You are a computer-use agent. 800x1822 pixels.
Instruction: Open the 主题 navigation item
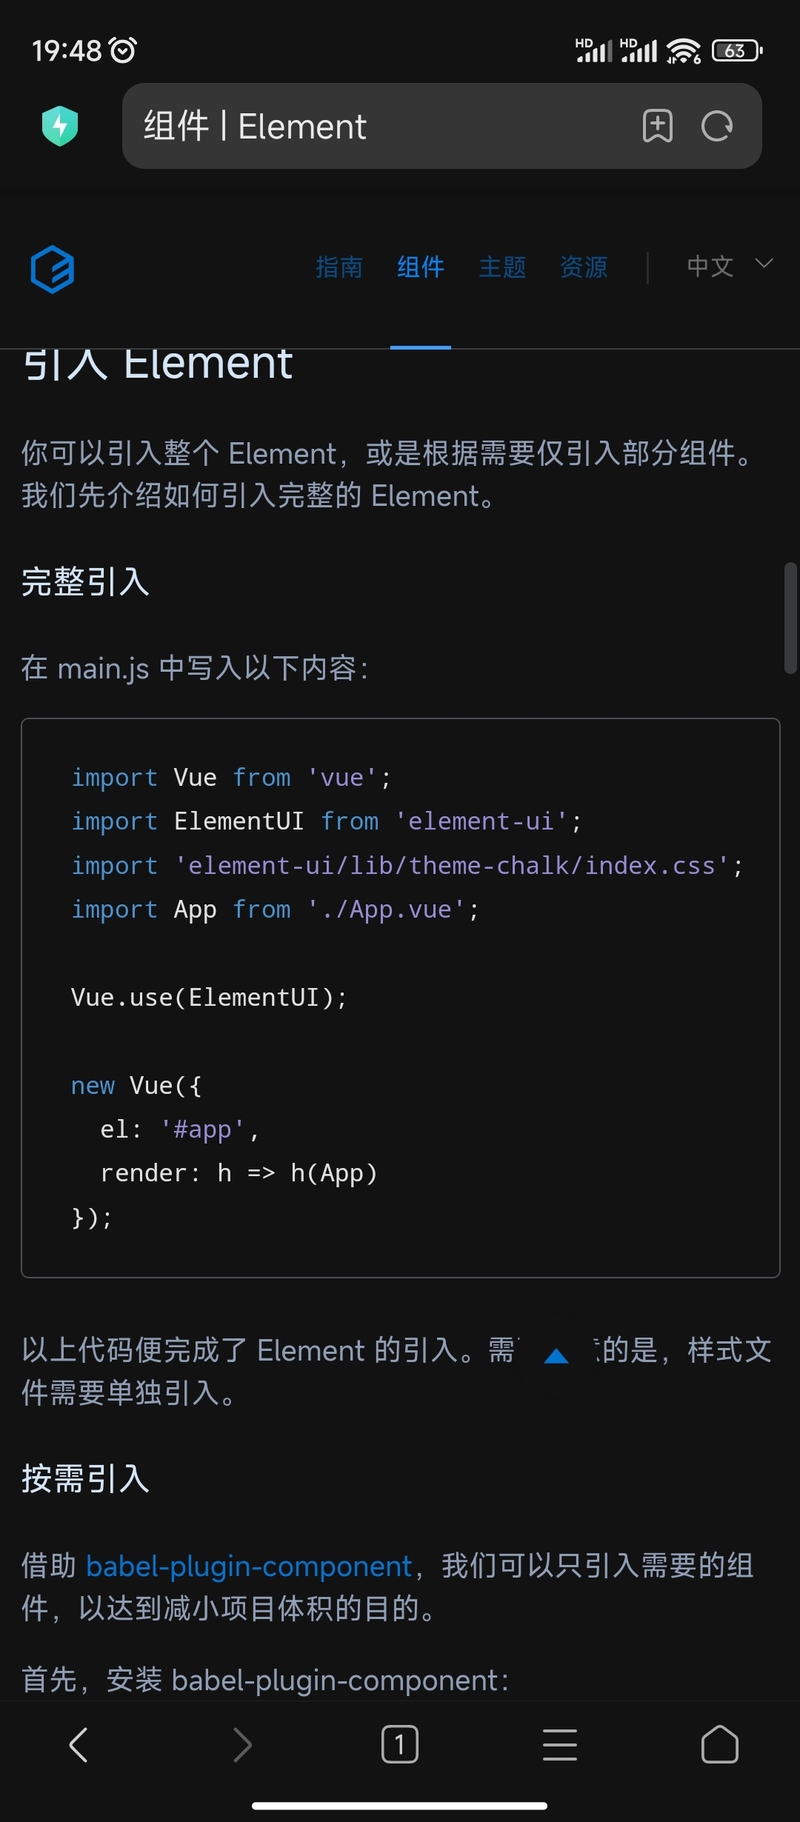(502, 267)
